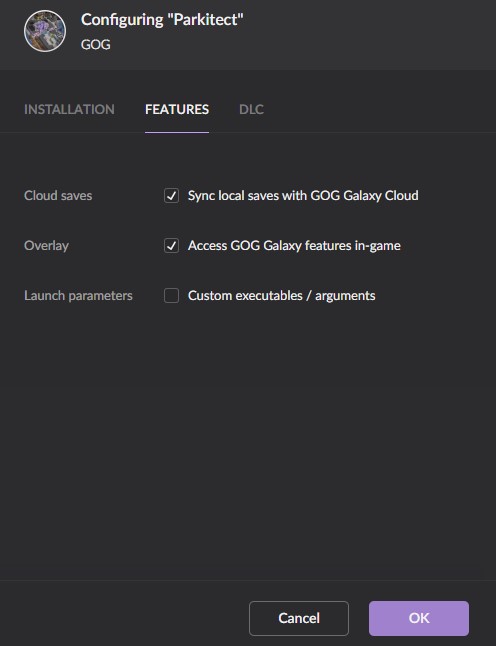The height and width of the screenshot is (646, 496).
Task: Click the purple underline beneath FEATURES
Action: point(177,132)
